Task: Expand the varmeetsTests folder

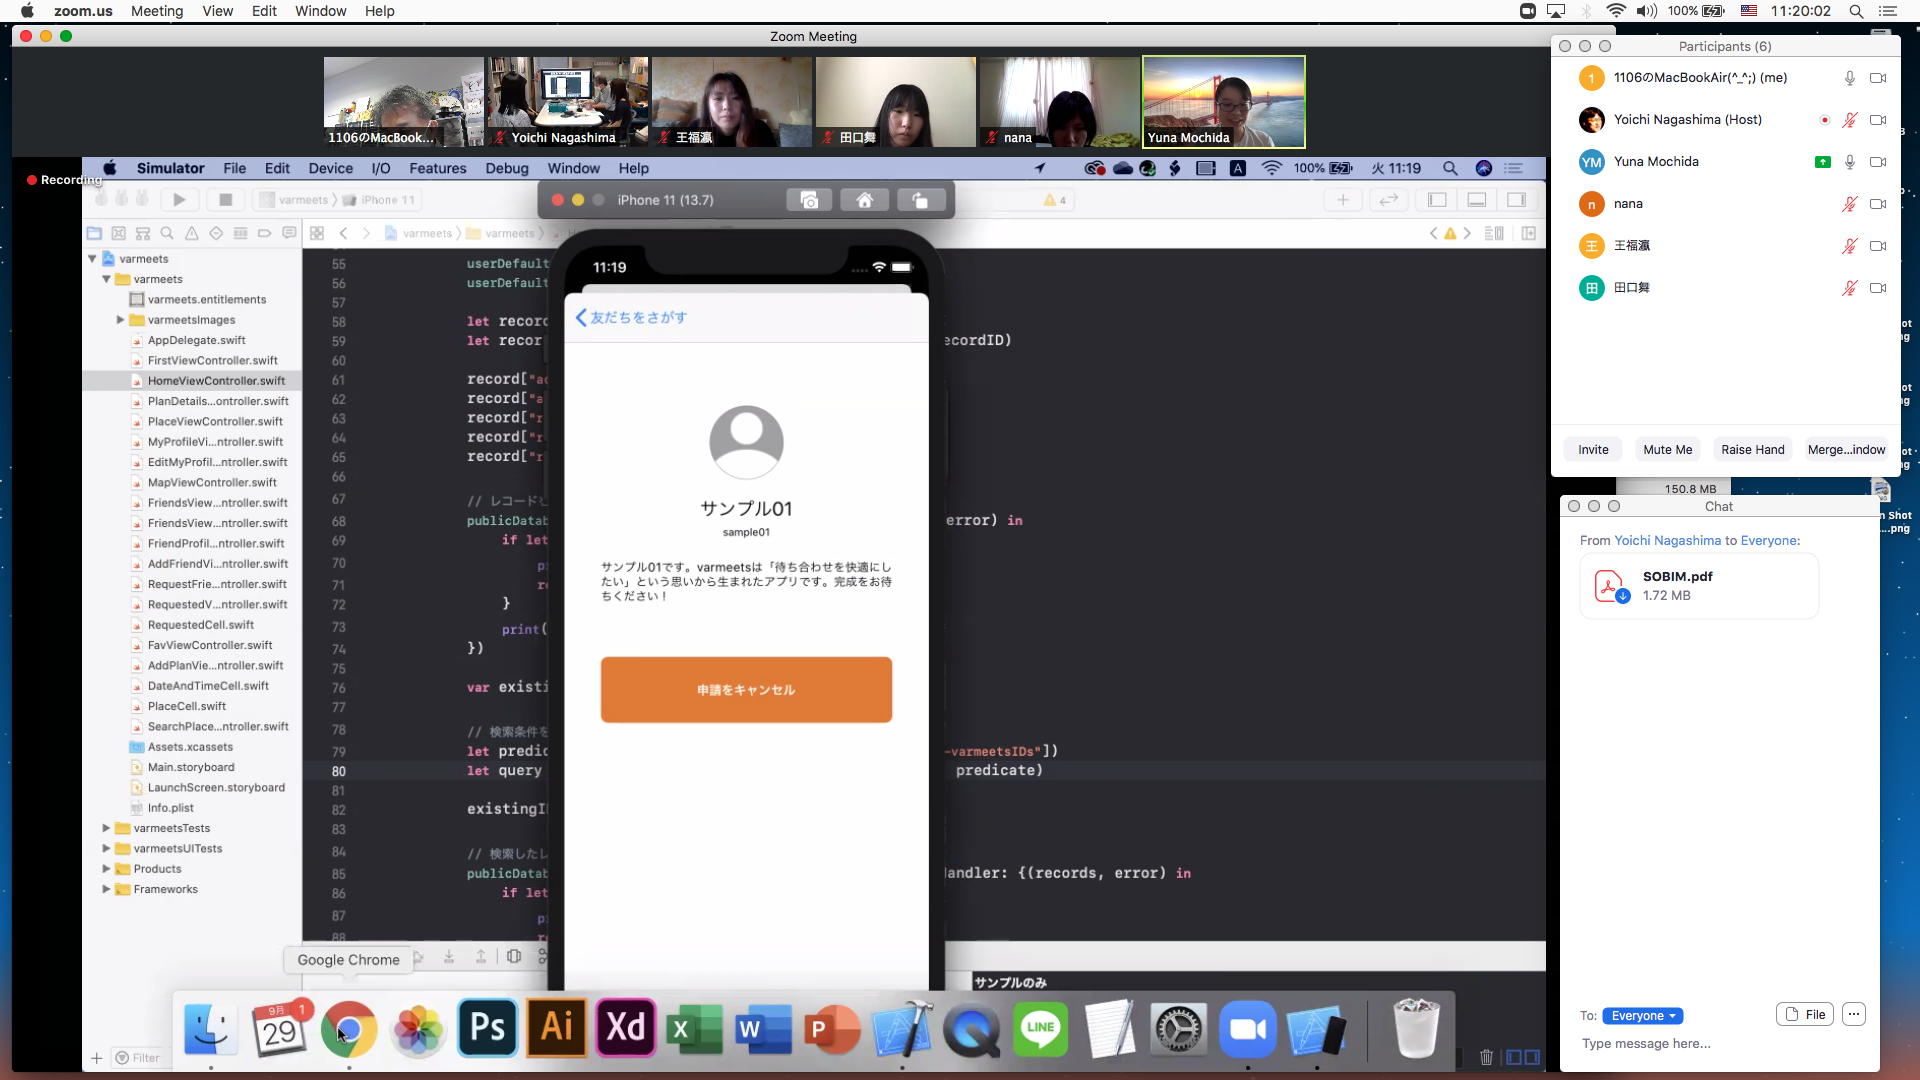Action: coord(106,828)
